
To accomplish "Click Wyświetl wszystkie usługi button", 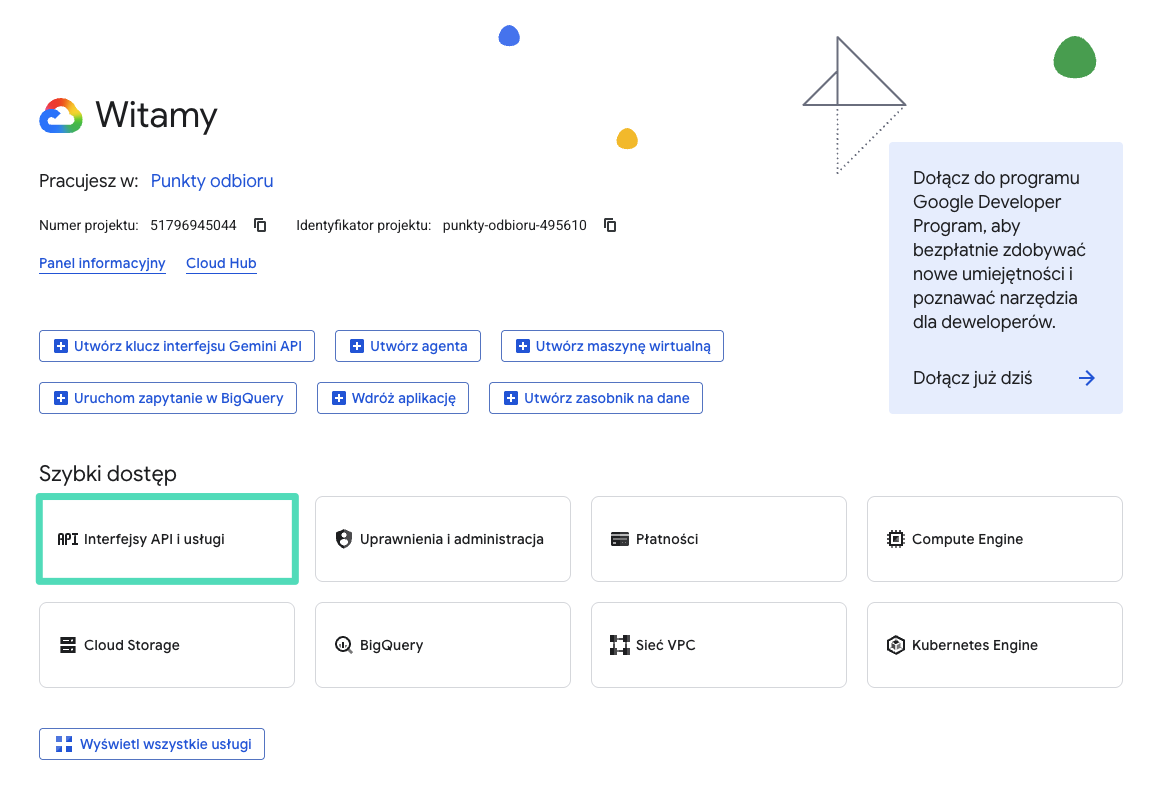I will 152,744.
